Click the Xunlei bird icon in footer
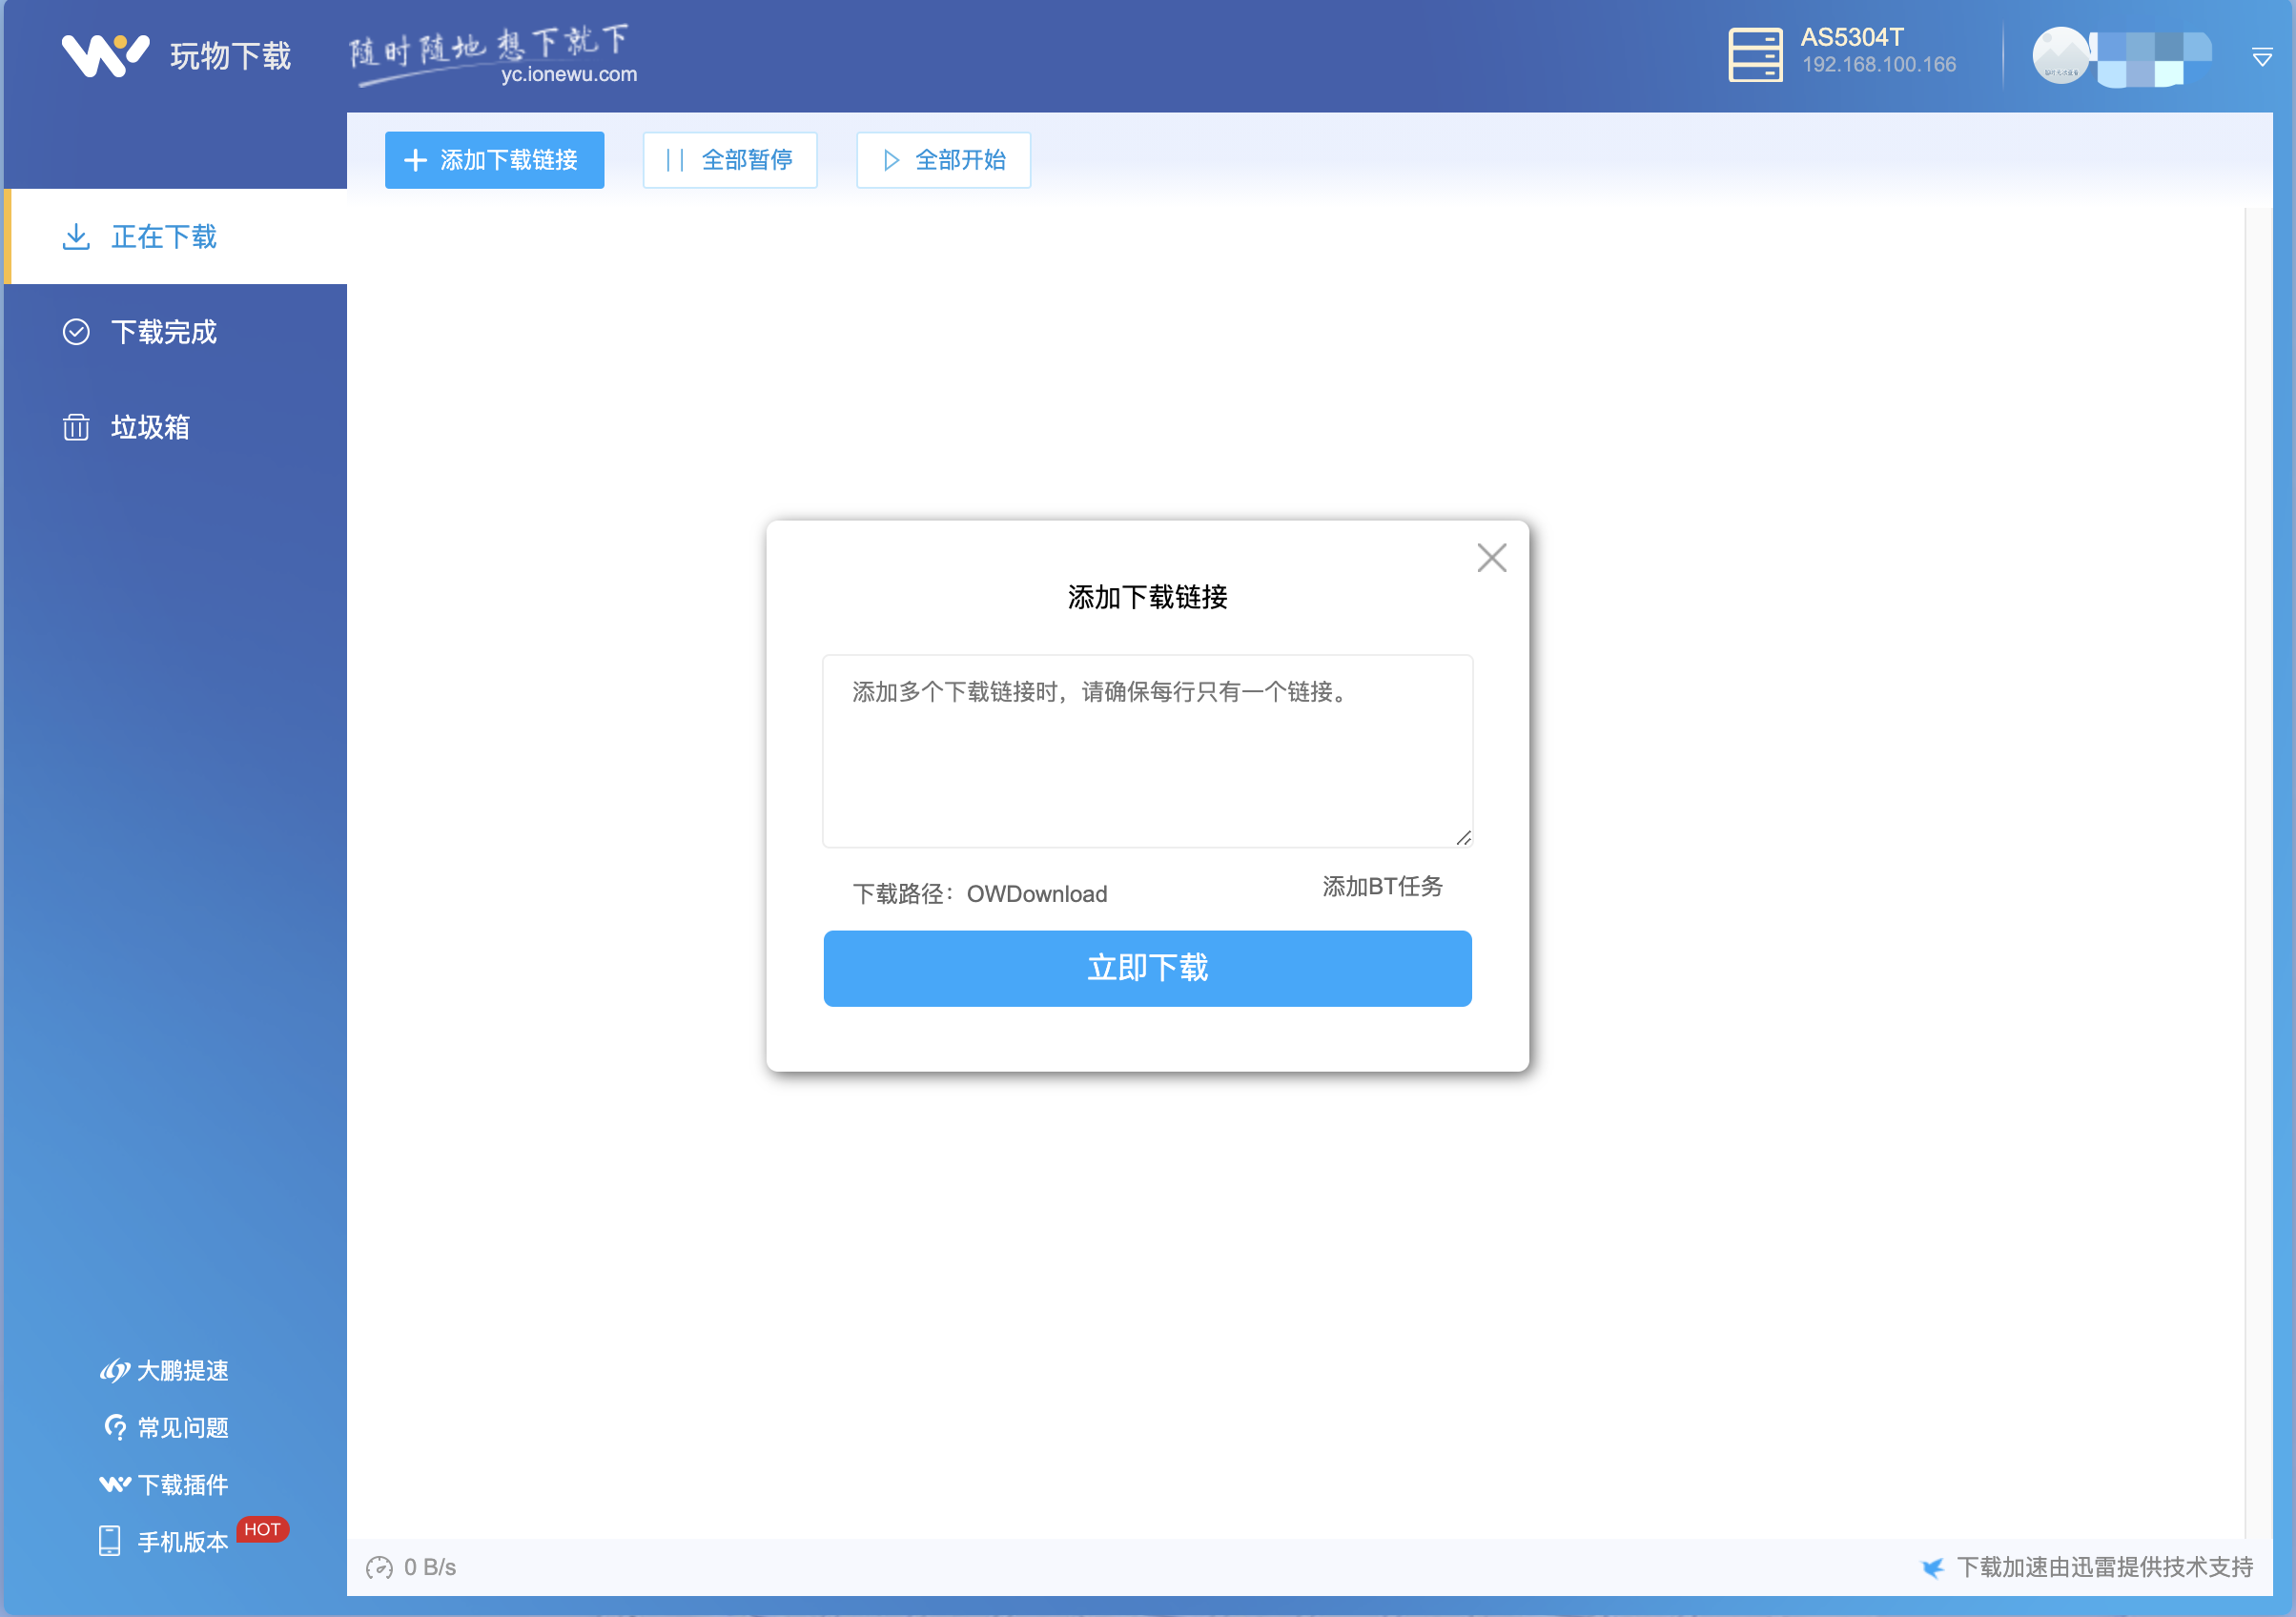2296x1617 pixels. pos(1932,1568)
